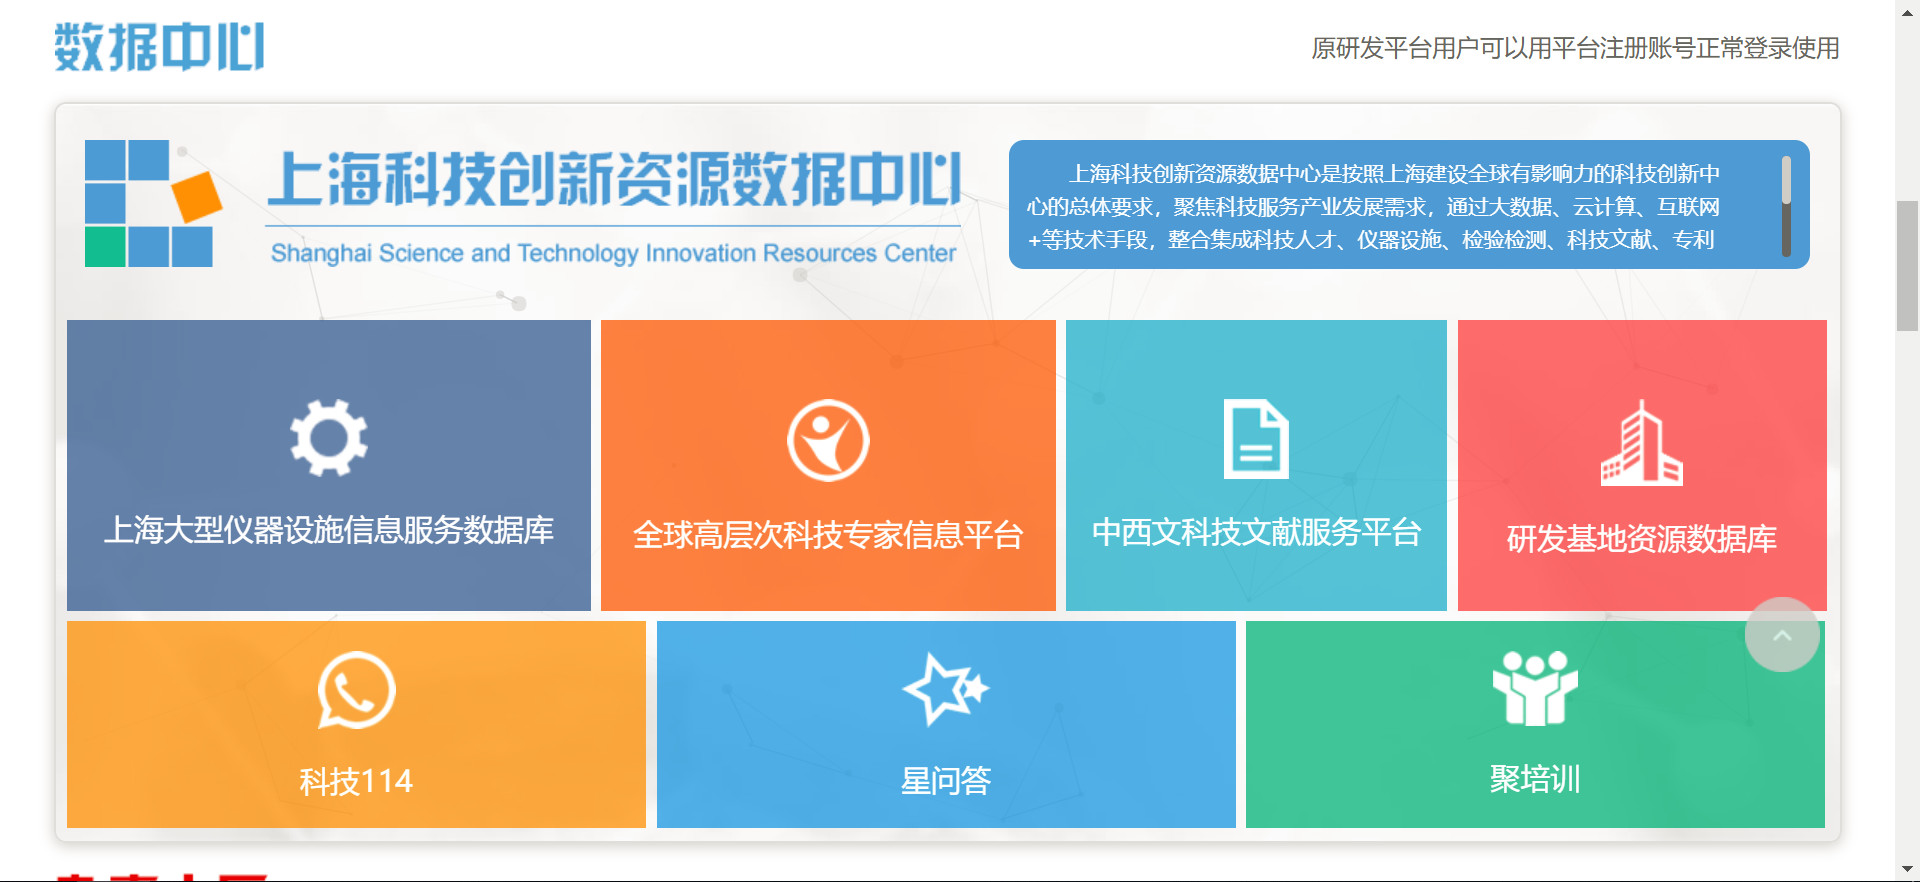Open 中西文科技文献服务平台 label
This screenshot has width=1920, height=882.
1256,532
